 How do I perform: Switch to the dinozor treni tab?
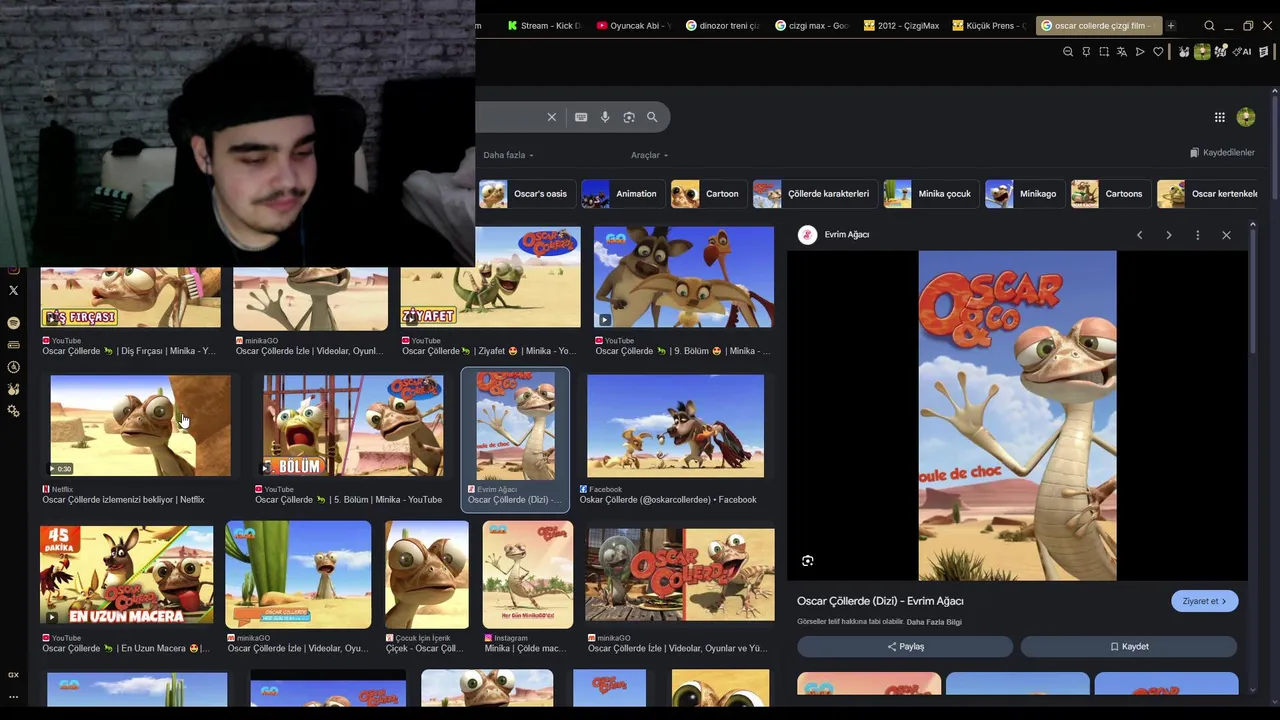pos(723,26)
